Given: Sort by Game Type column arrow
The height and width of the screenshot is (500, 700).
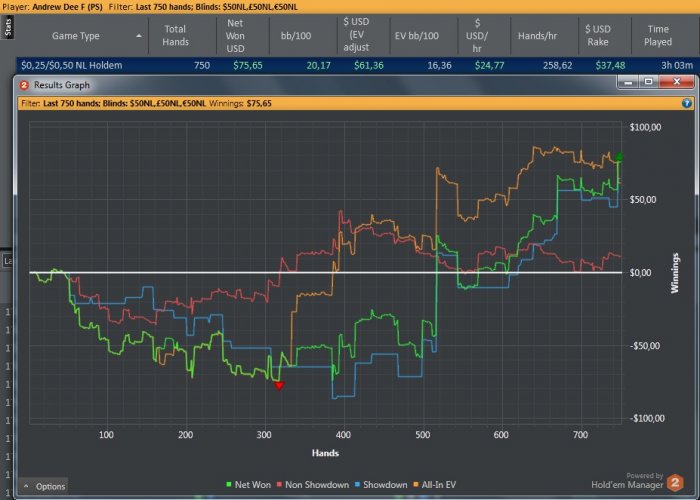Looking at the screenshot, I should 139,36.
